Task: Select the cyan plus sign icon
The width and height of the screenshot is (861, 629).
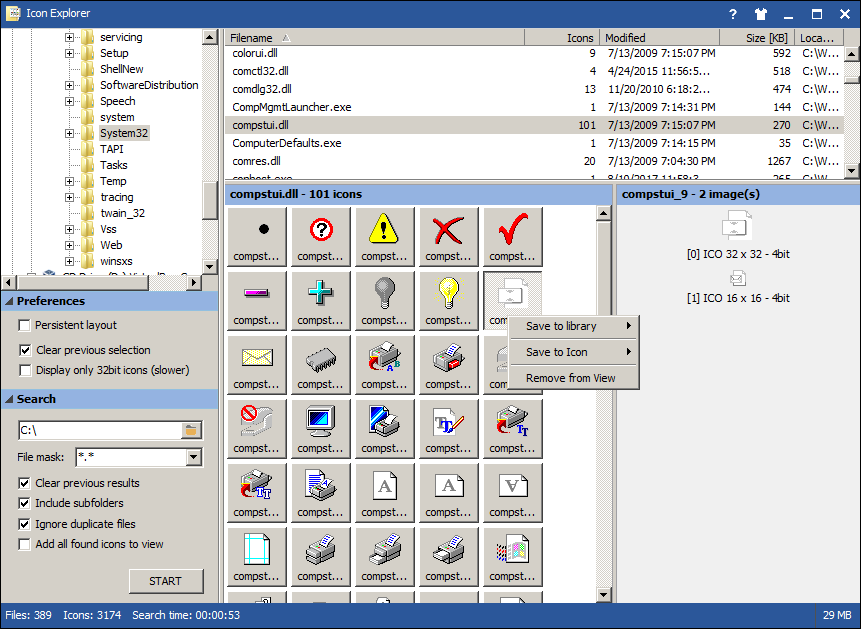Action: click(320, 300)
